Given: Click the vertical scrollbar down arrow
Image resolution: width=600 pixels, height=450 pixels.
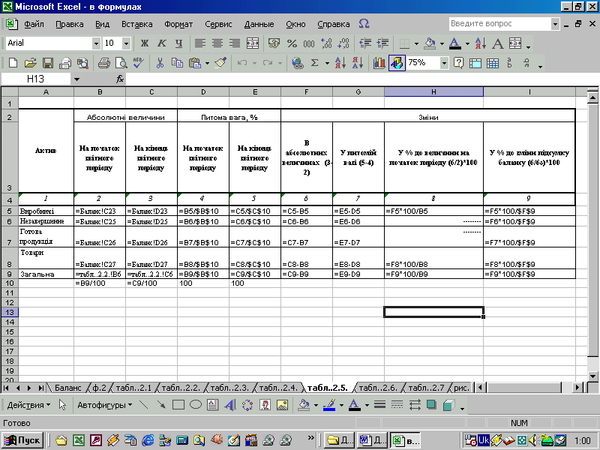Looking at the screenshot, I should pyautogui.click(x=593, y=375).
